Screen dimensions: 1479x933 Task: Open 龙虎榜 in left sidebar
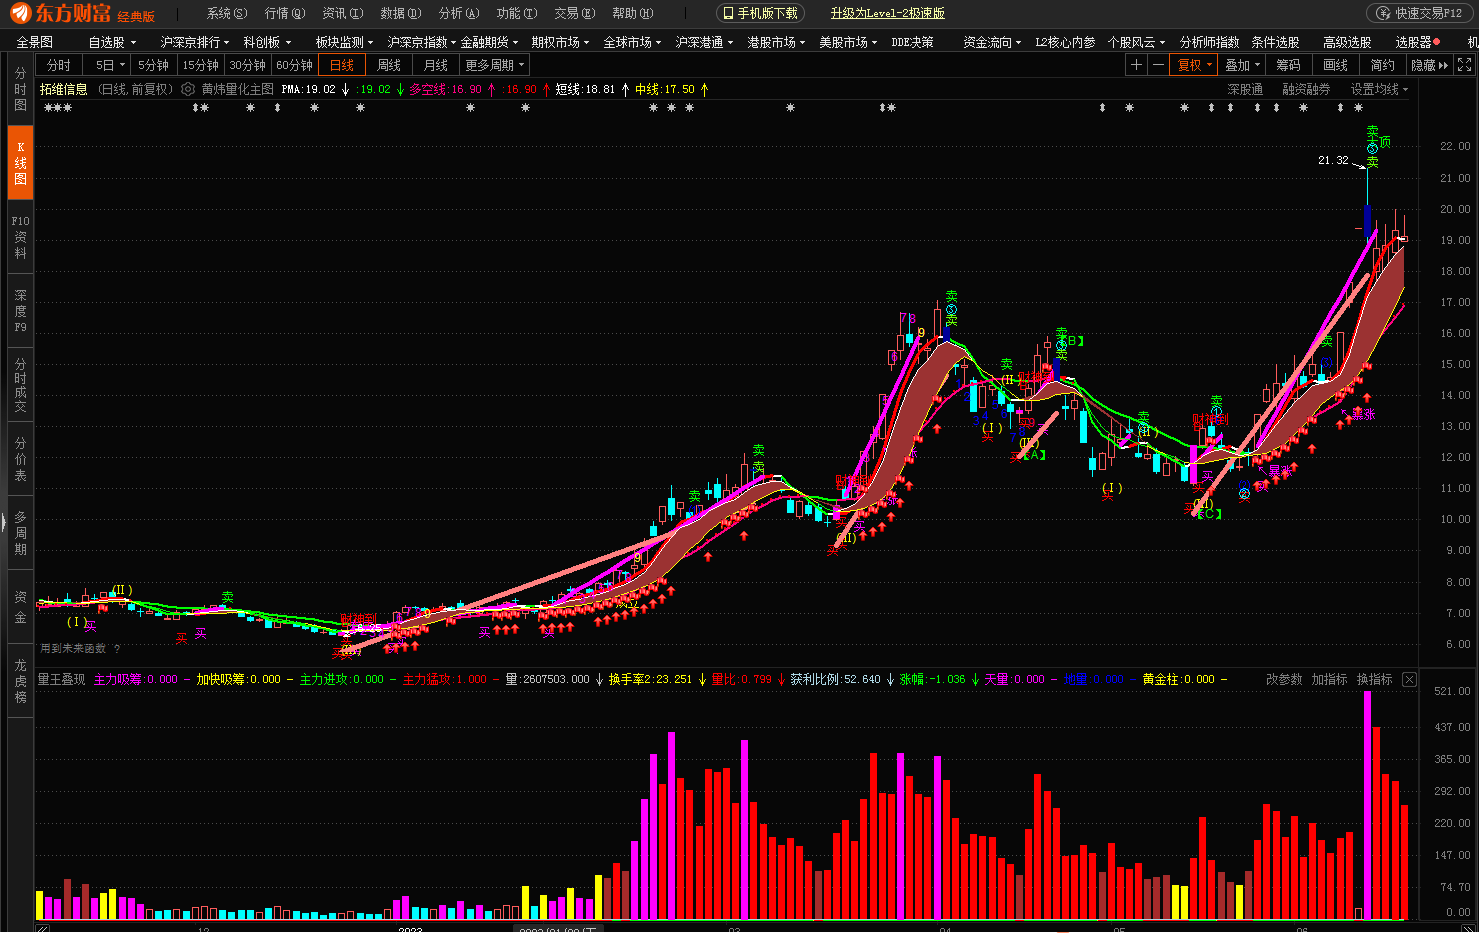point(20,681)
